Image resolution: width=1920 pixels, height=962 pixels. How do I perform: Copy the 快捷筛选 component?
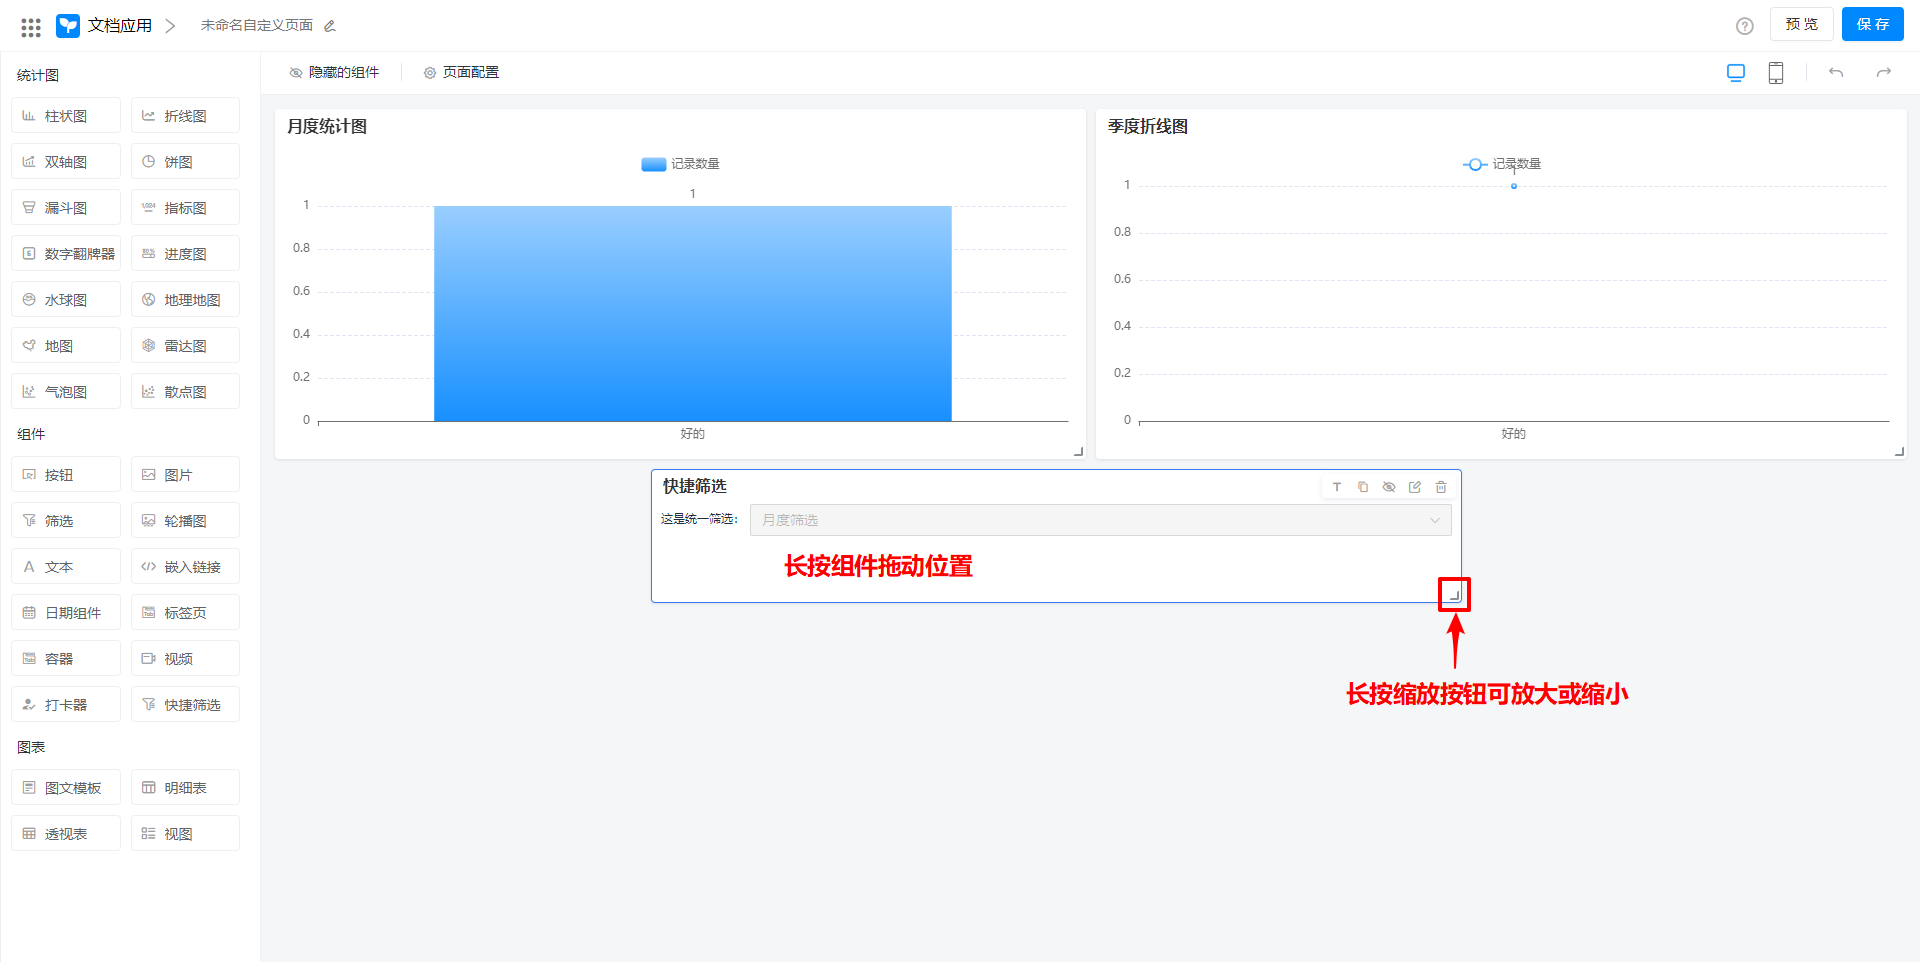pyautogui.click(x=1363, y=487)
